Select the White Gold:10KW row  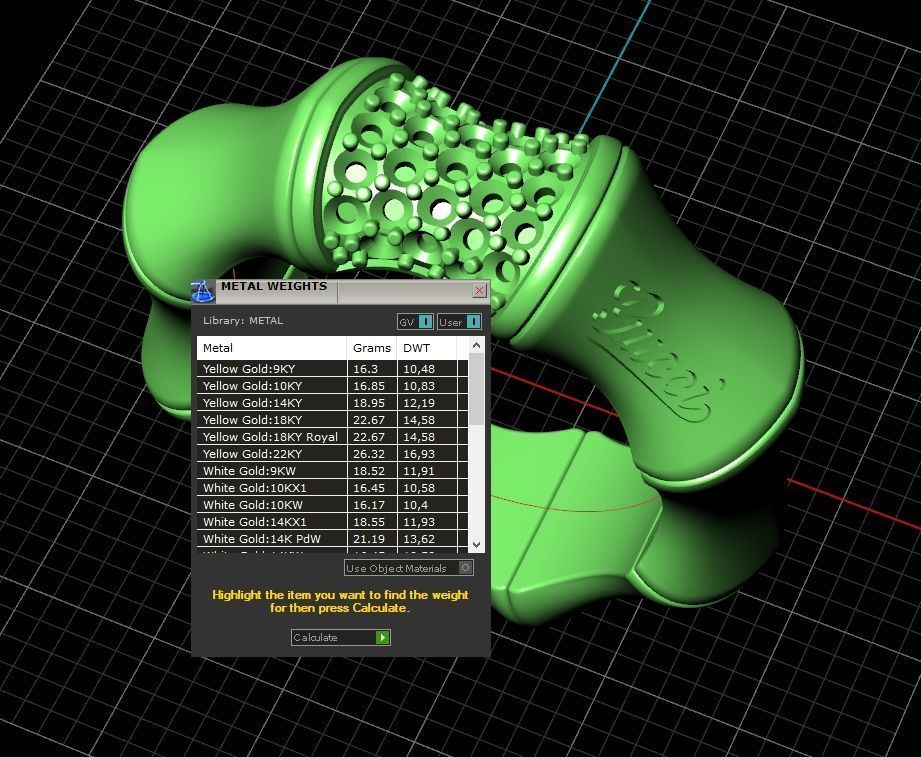point(332,505)
